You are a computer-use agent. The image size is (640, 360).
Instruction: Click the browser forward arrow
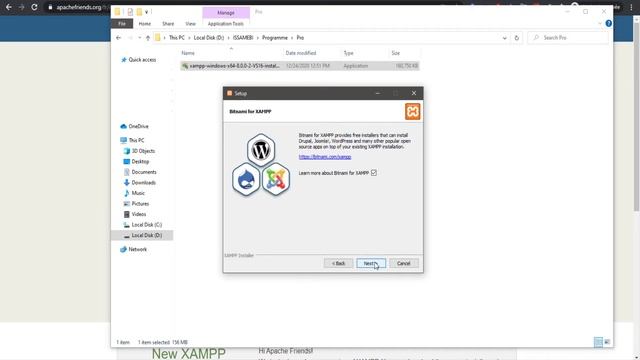21,7
